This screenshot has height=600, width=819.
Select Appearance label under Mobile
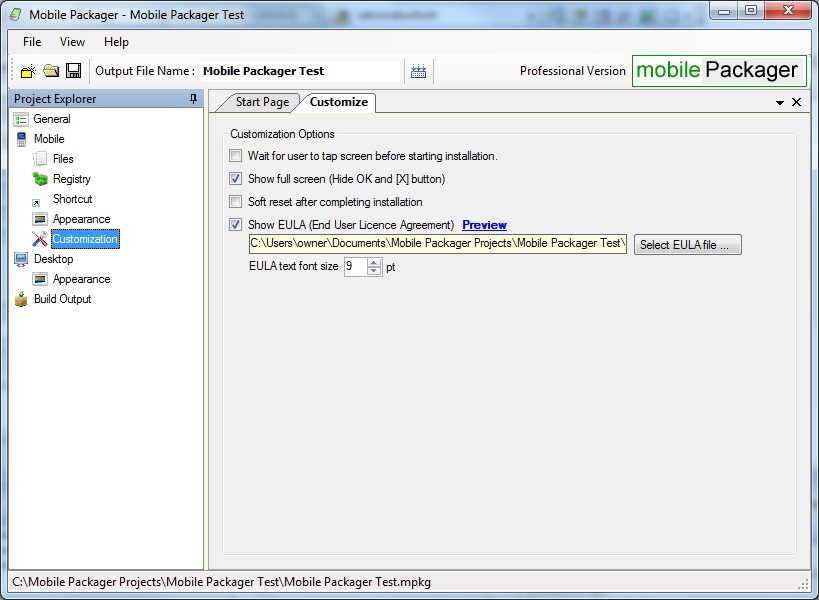click(81, 219)
